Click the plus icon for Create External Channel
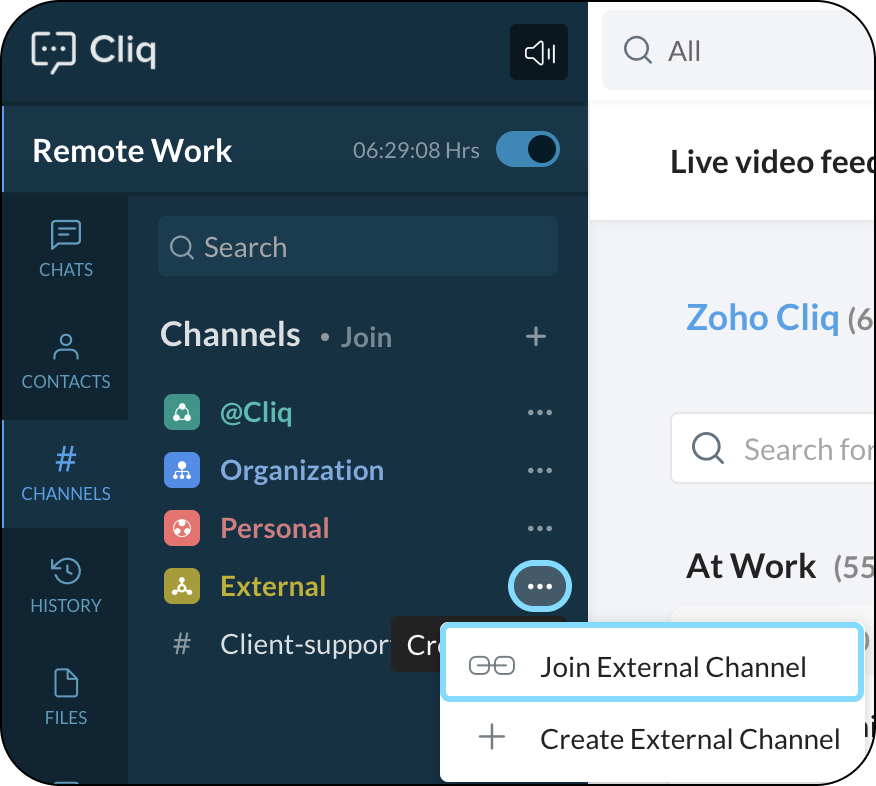Viewport: 876px width, 786px height. (492, 737)
